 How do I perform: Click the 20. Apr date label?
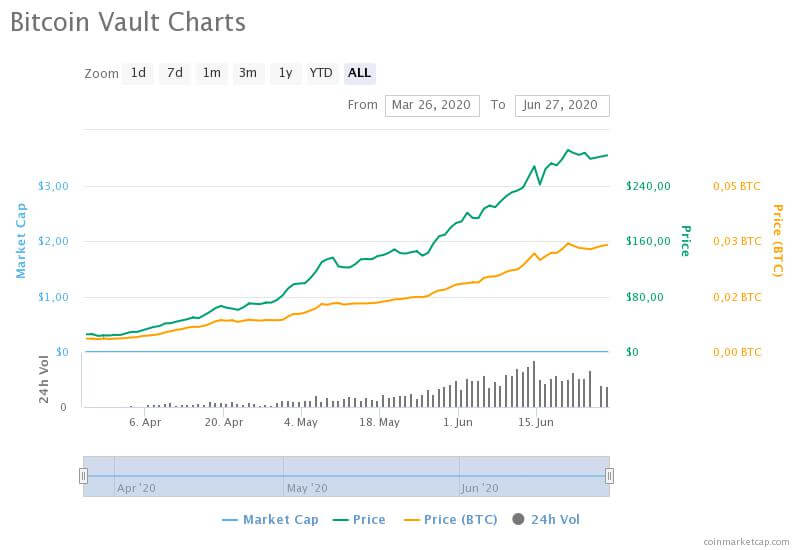point(224,422)
